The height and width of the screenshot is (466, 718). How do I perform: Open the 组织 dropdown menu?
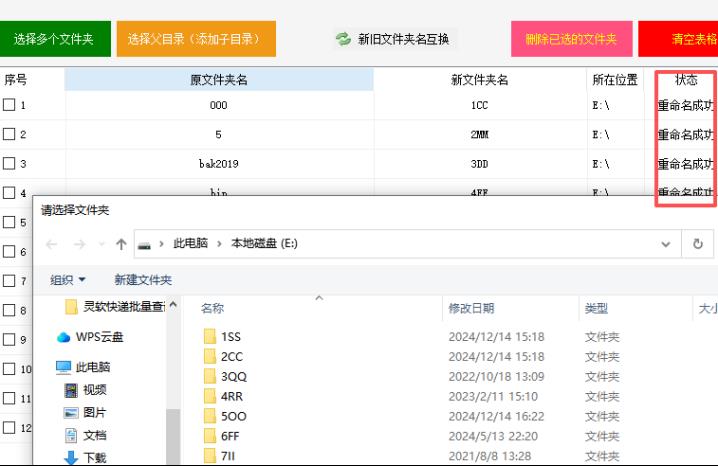point(68,280)
